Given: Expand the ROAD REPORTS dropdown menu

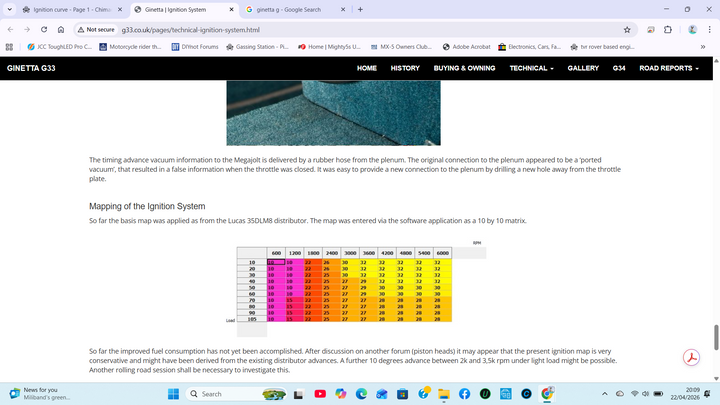Looking at the screenshot, I should [x=666, y=68].
